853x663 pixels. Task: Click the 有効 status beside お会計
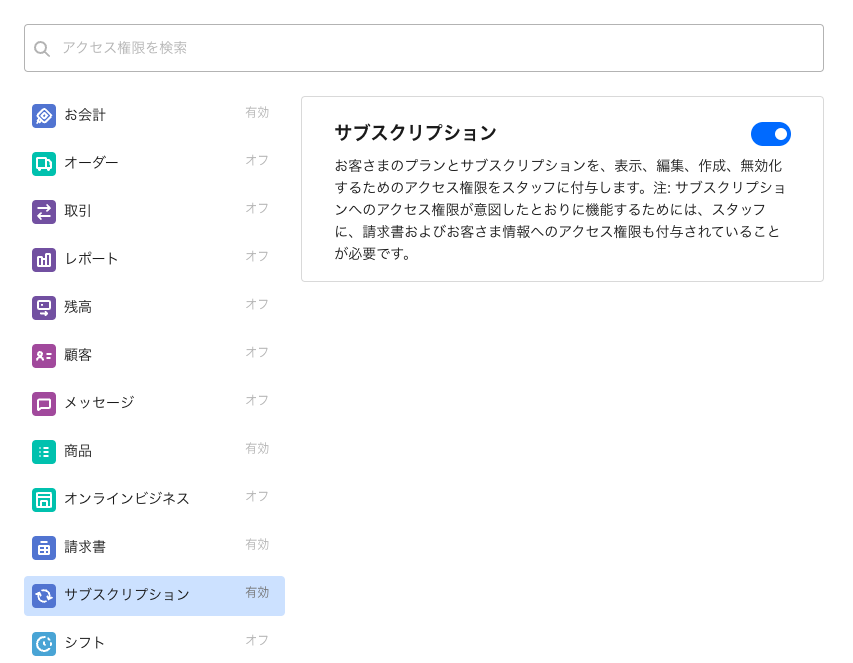257,113
